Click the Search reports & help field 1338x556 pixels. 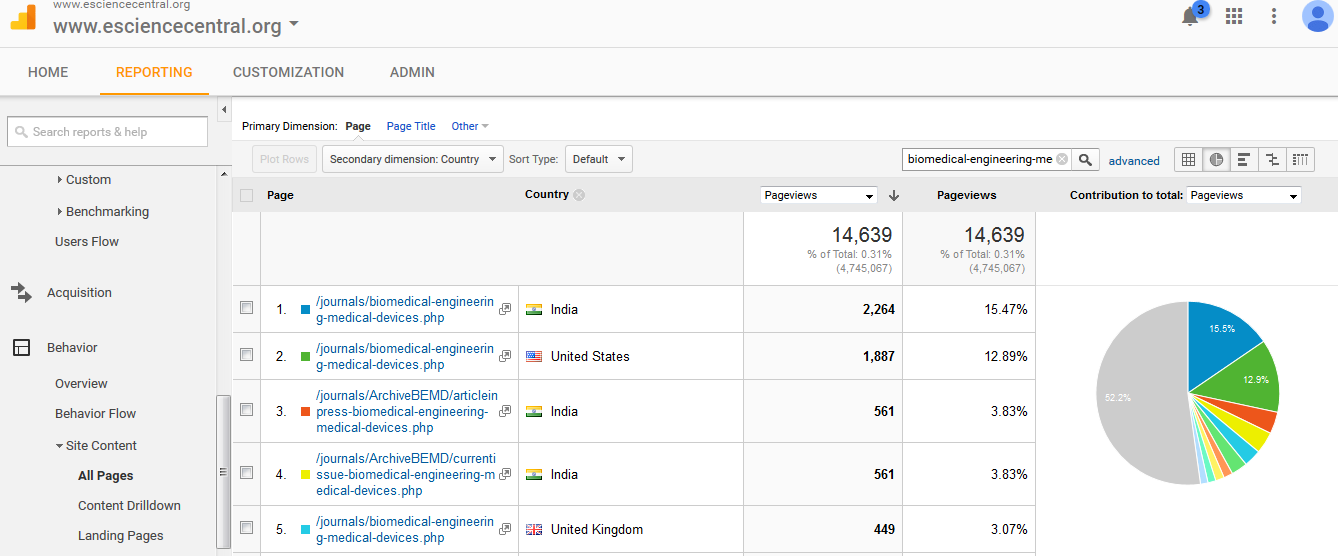[x=108, y=132]
